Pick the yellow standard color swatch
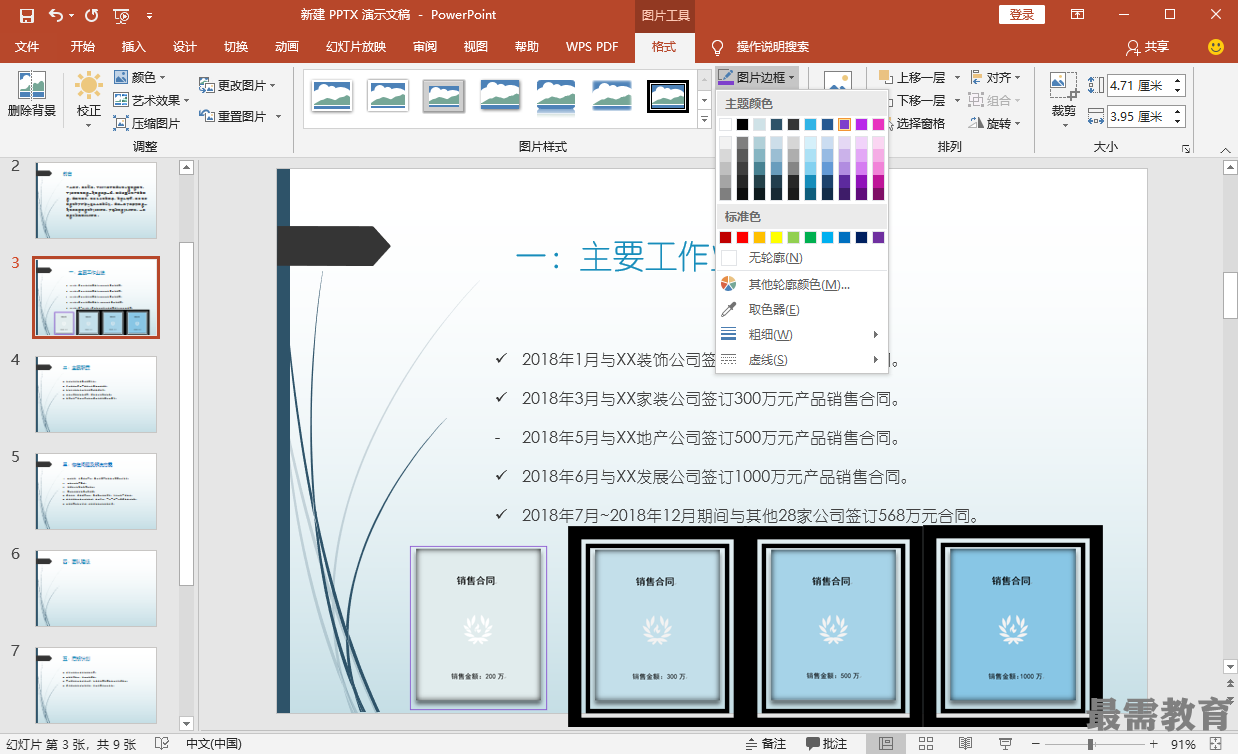The image size is (1238, 754). (x=776, y=237)
